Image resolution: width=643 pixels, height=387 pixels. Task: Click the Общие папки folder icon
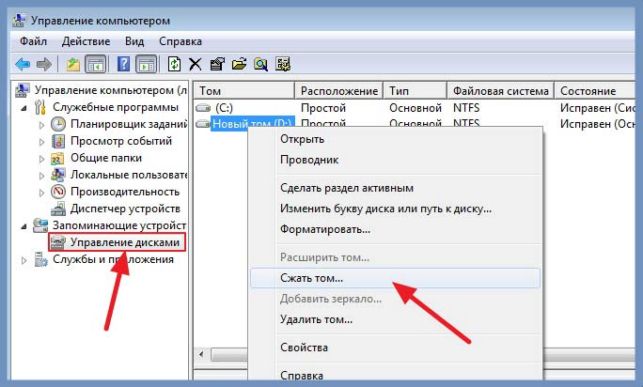(x=57, y=158)
